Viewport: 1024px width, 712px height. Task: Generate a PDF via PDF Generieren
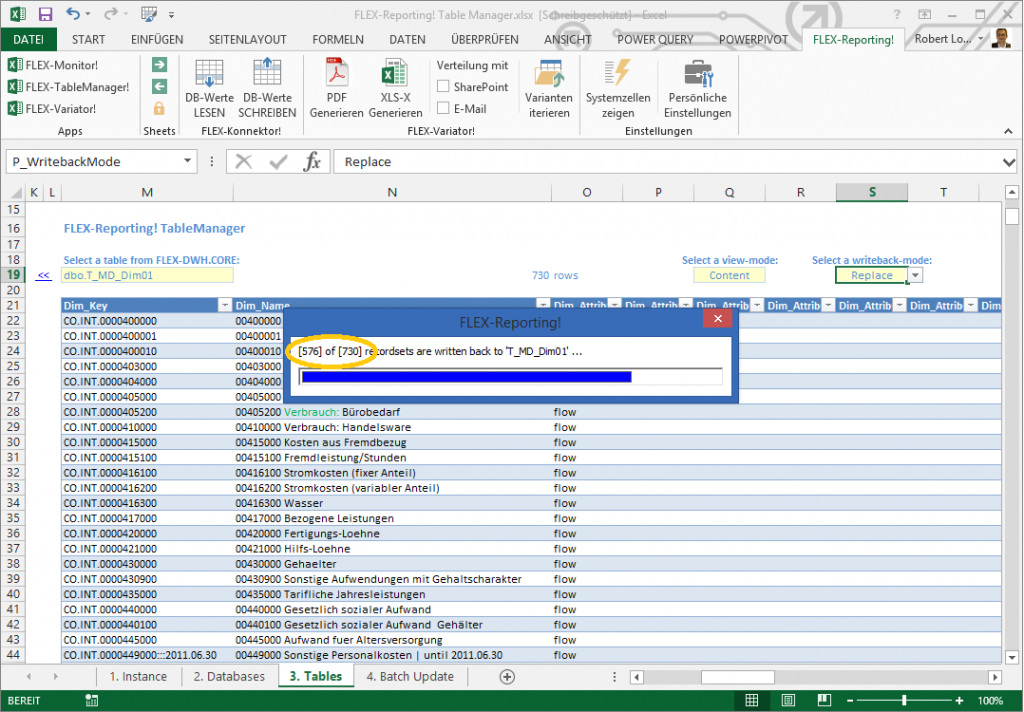click(x=334, y=88)
